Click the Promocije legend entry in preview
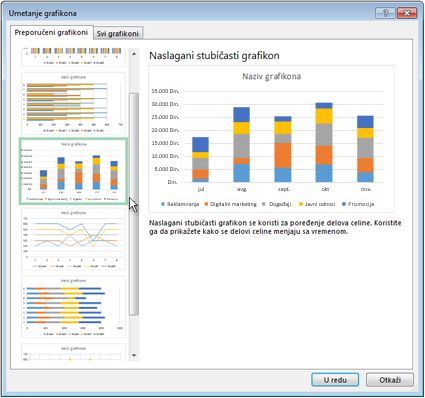425x398 pixels. pyautogui.click(x=358, y=204)
